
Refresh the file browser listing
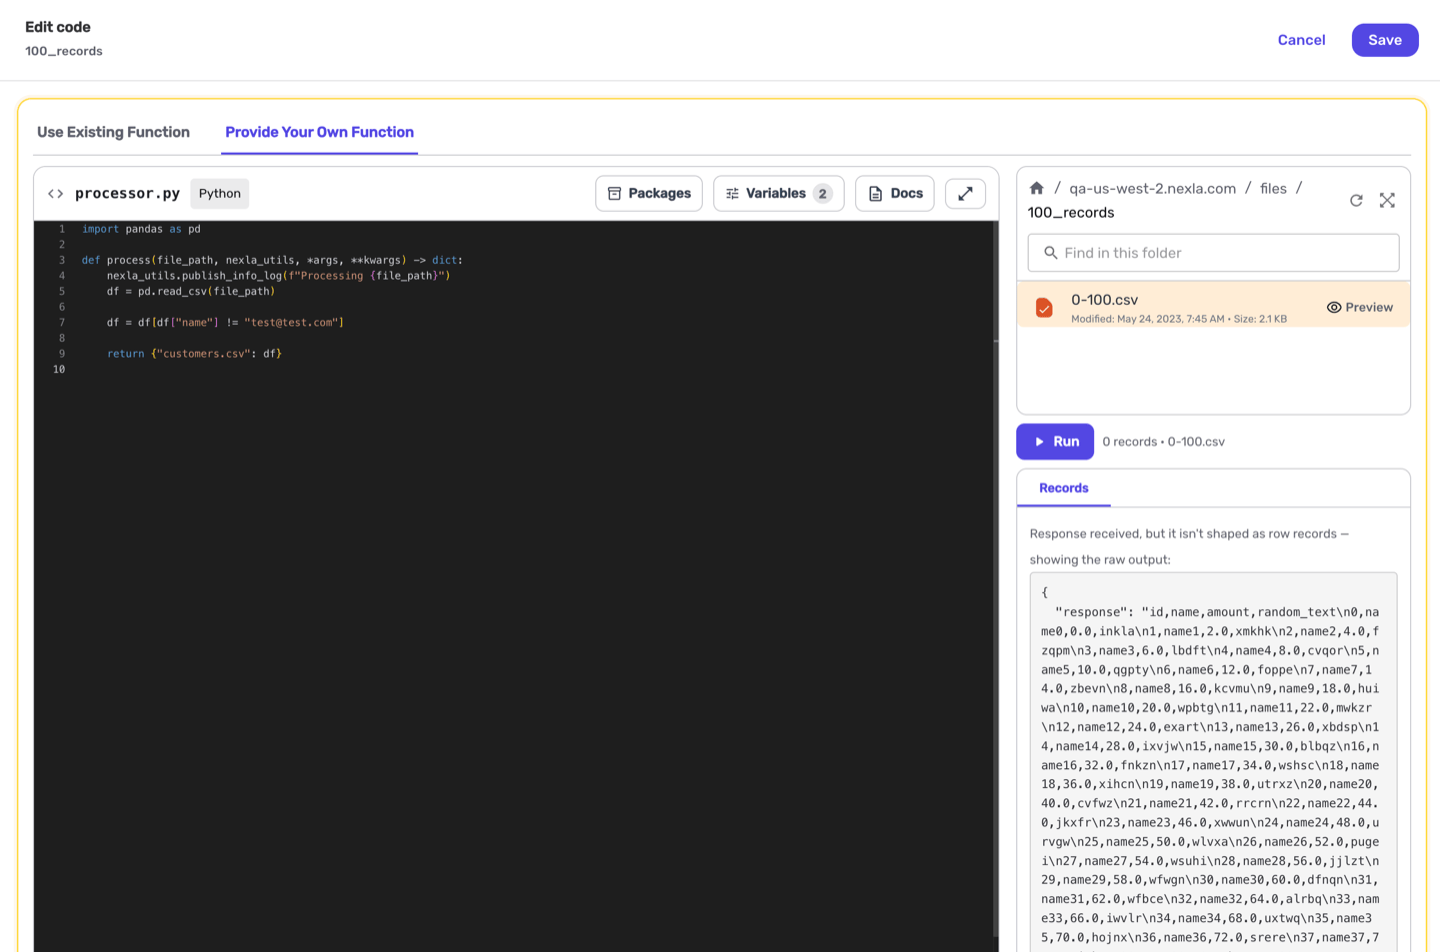(x=1356, y=200)
